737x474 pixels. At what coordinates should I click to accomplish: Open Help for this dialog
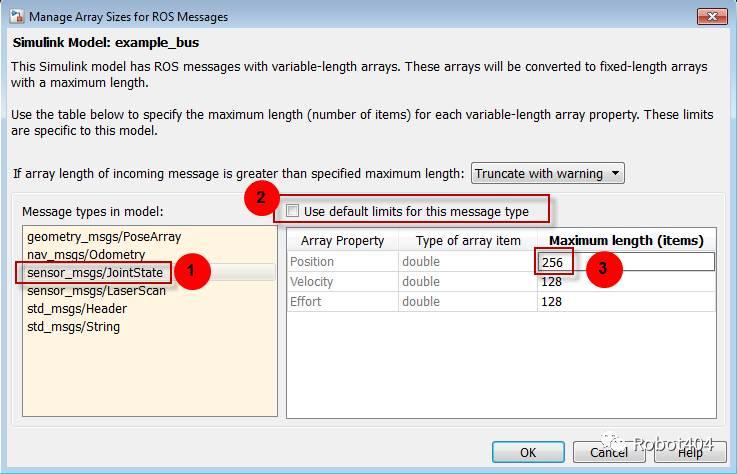tap(690, 452)
